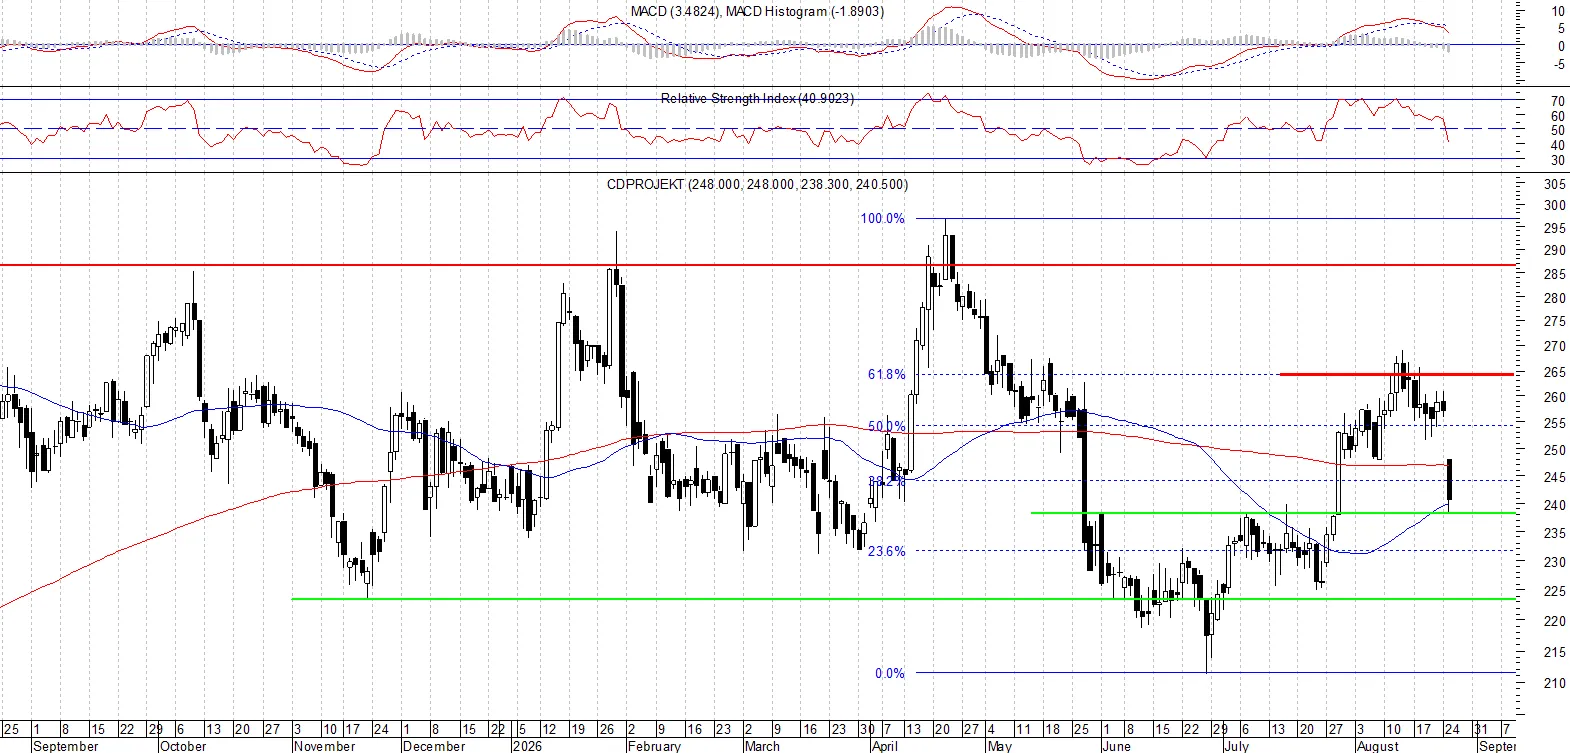
Task: Click the 305 value on price axis
Action: [1555, 184]
